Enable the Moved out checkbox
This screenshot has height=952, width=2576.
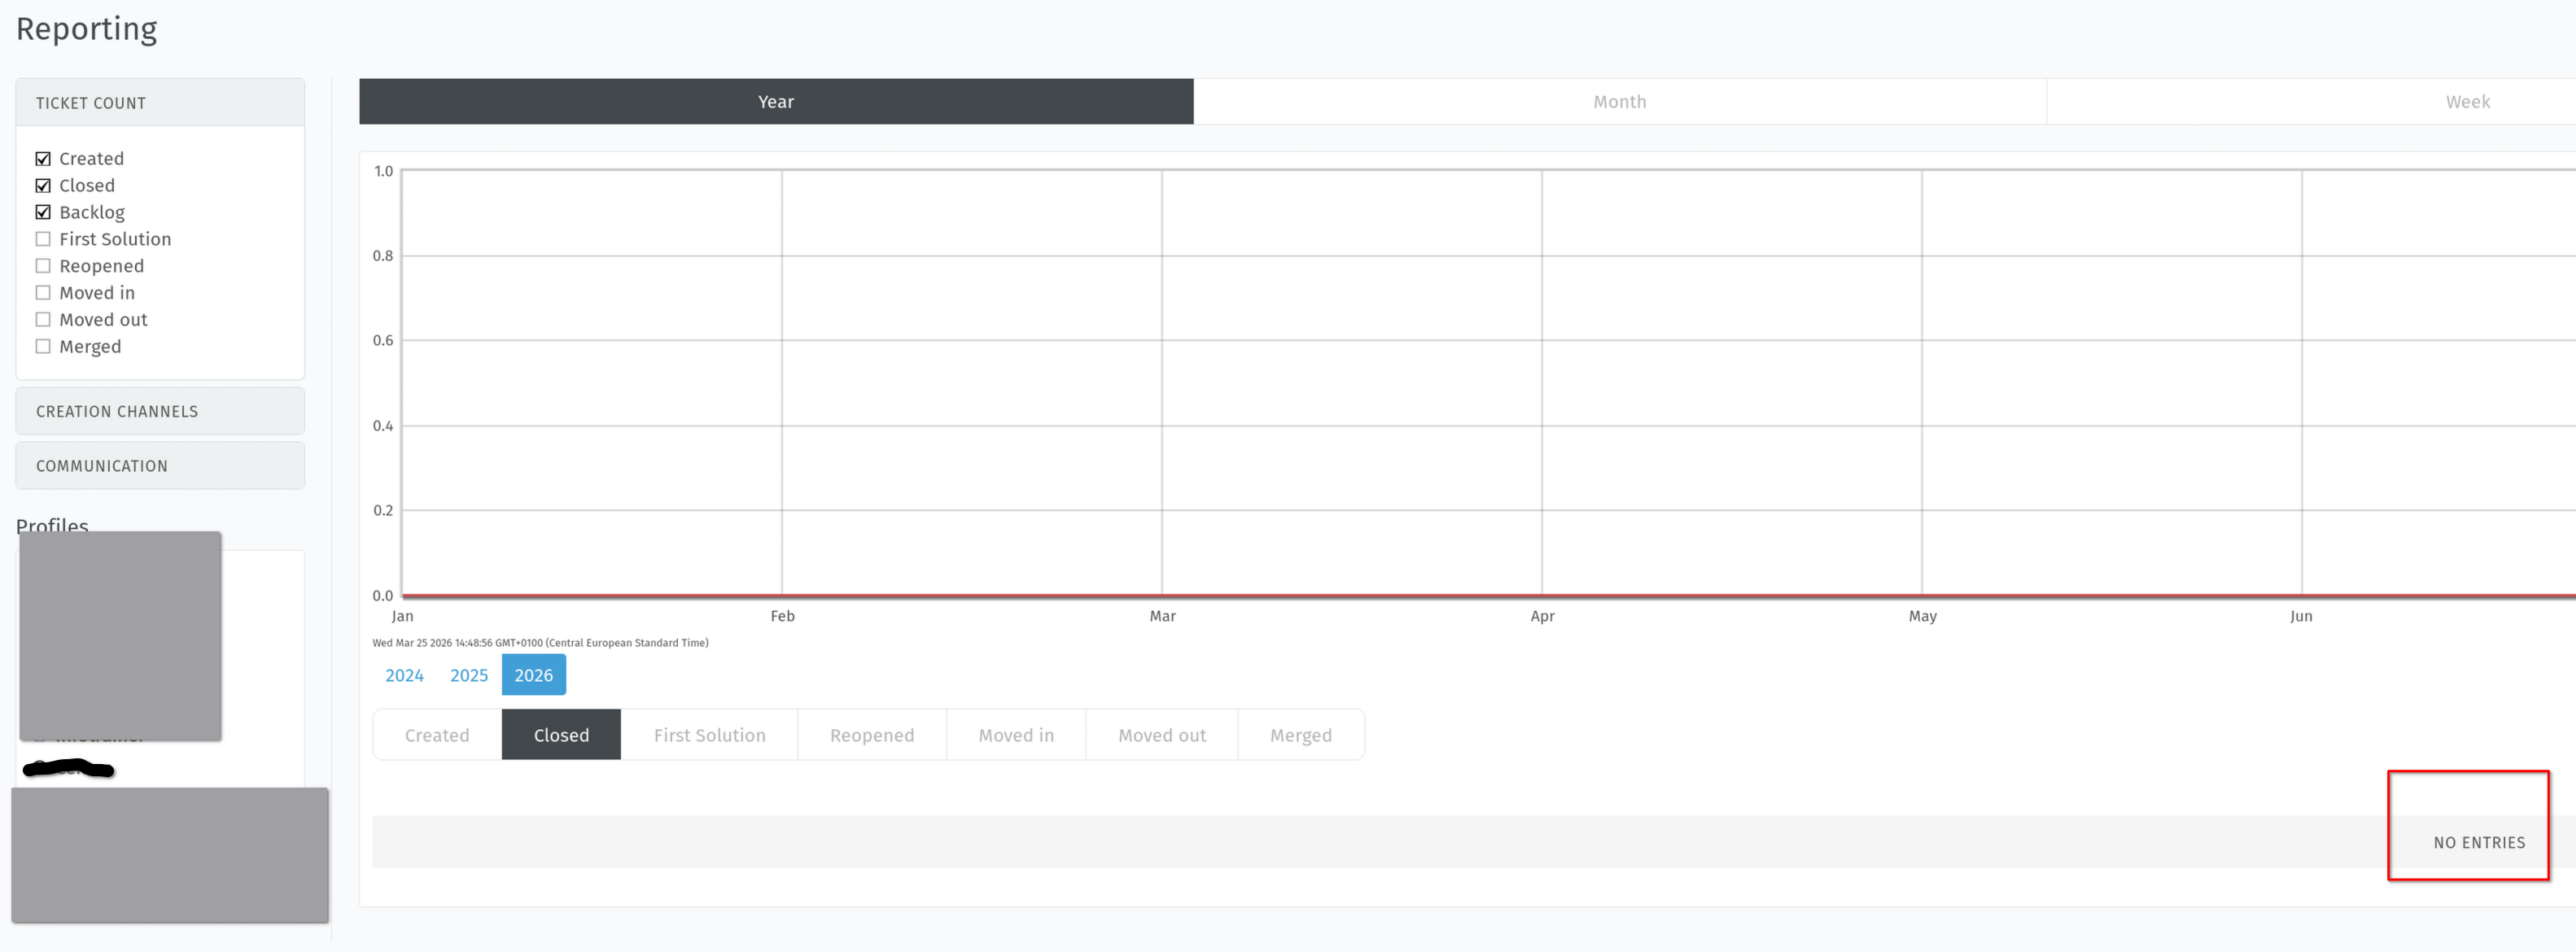43,320
